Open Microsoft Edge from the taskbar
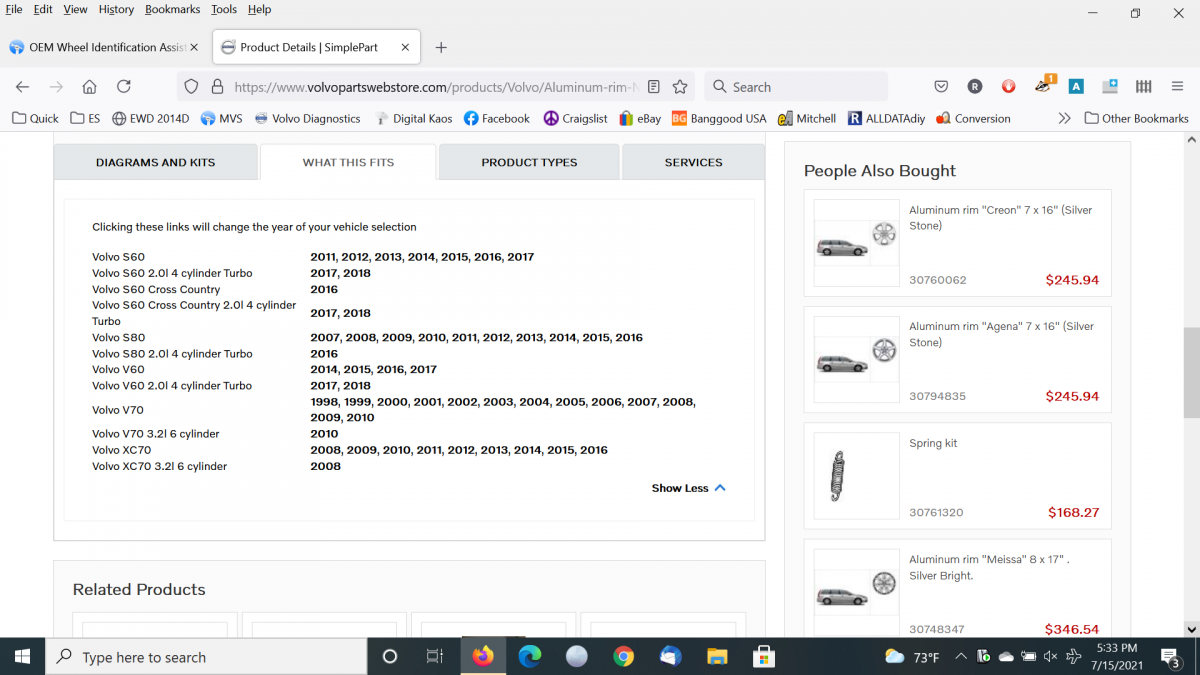 click(530, 656)
